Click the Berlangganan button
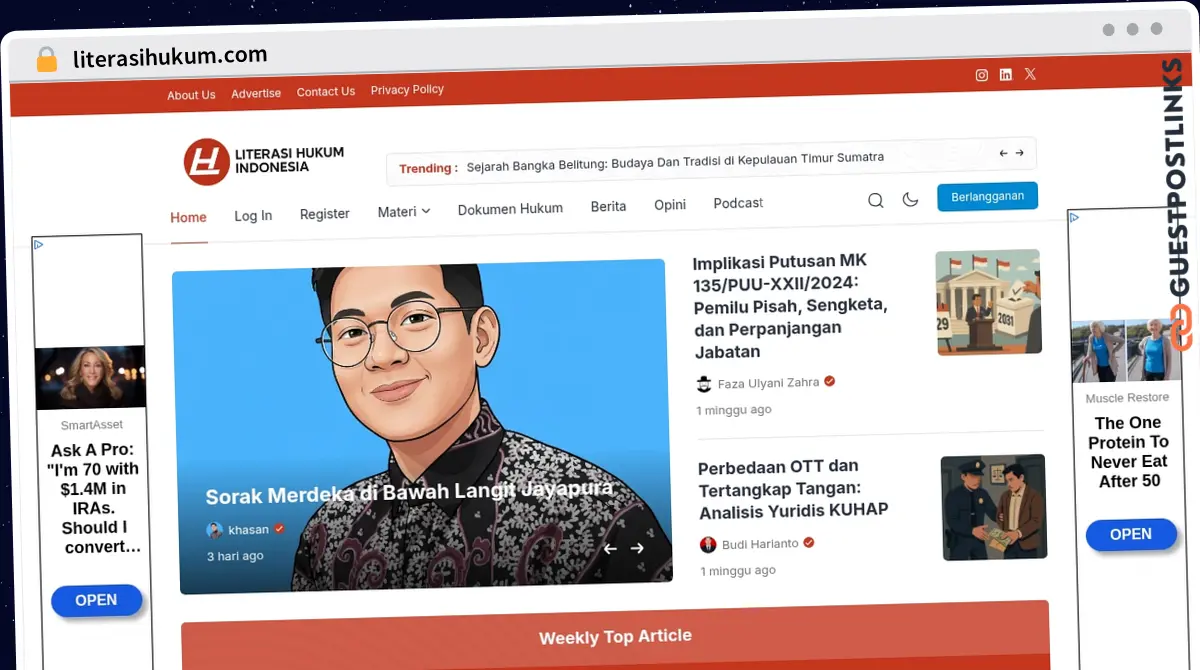The width and height of the screenshot is (1200, 670). tap(987, 196)
